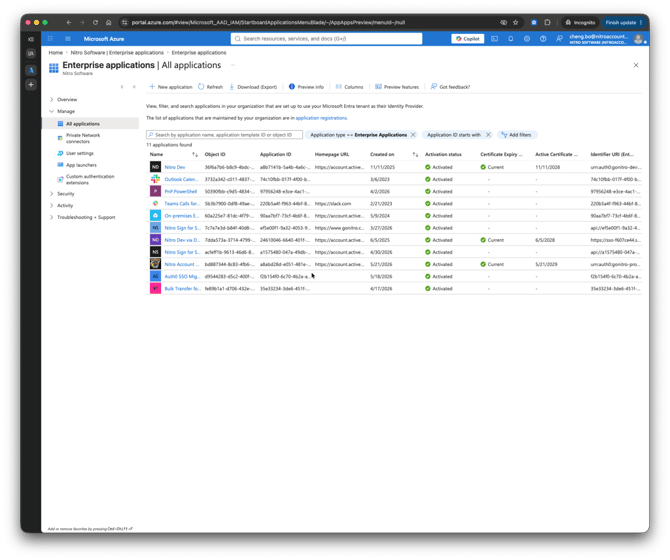
Task: Click Nitro Software | Enterprise applications breadcrumb
Action: pyautogui.click(x=117, y=53)
